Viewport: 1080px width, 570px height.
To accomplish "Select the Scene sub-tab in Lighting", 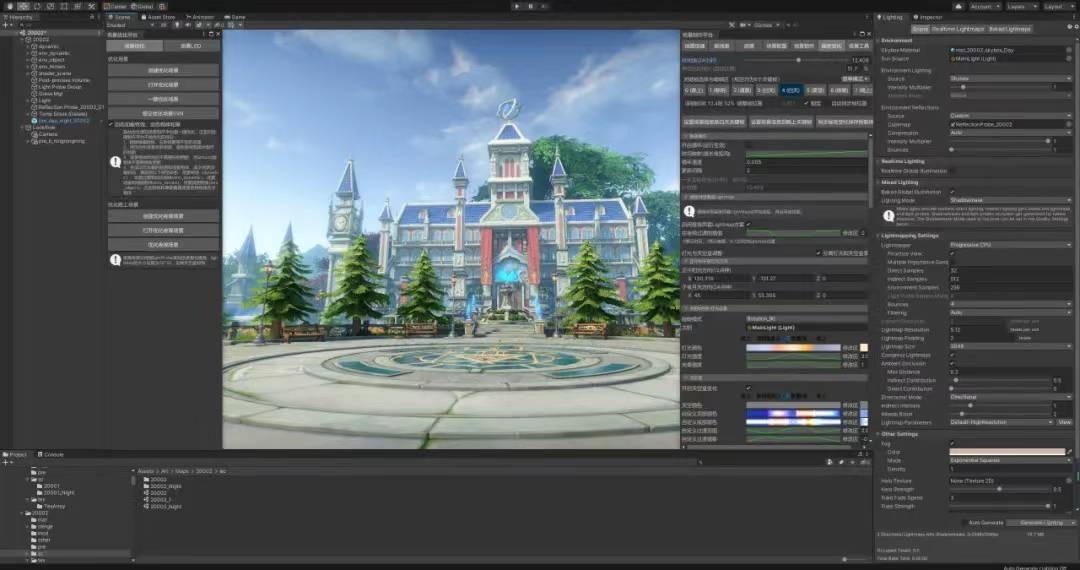I will point(920,29).
